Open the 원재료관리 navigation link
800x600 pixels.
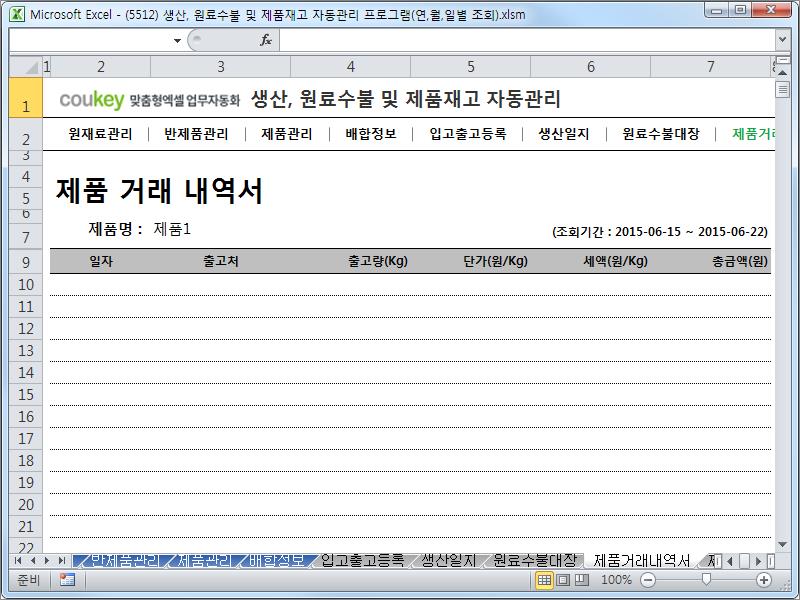(101, 134)
